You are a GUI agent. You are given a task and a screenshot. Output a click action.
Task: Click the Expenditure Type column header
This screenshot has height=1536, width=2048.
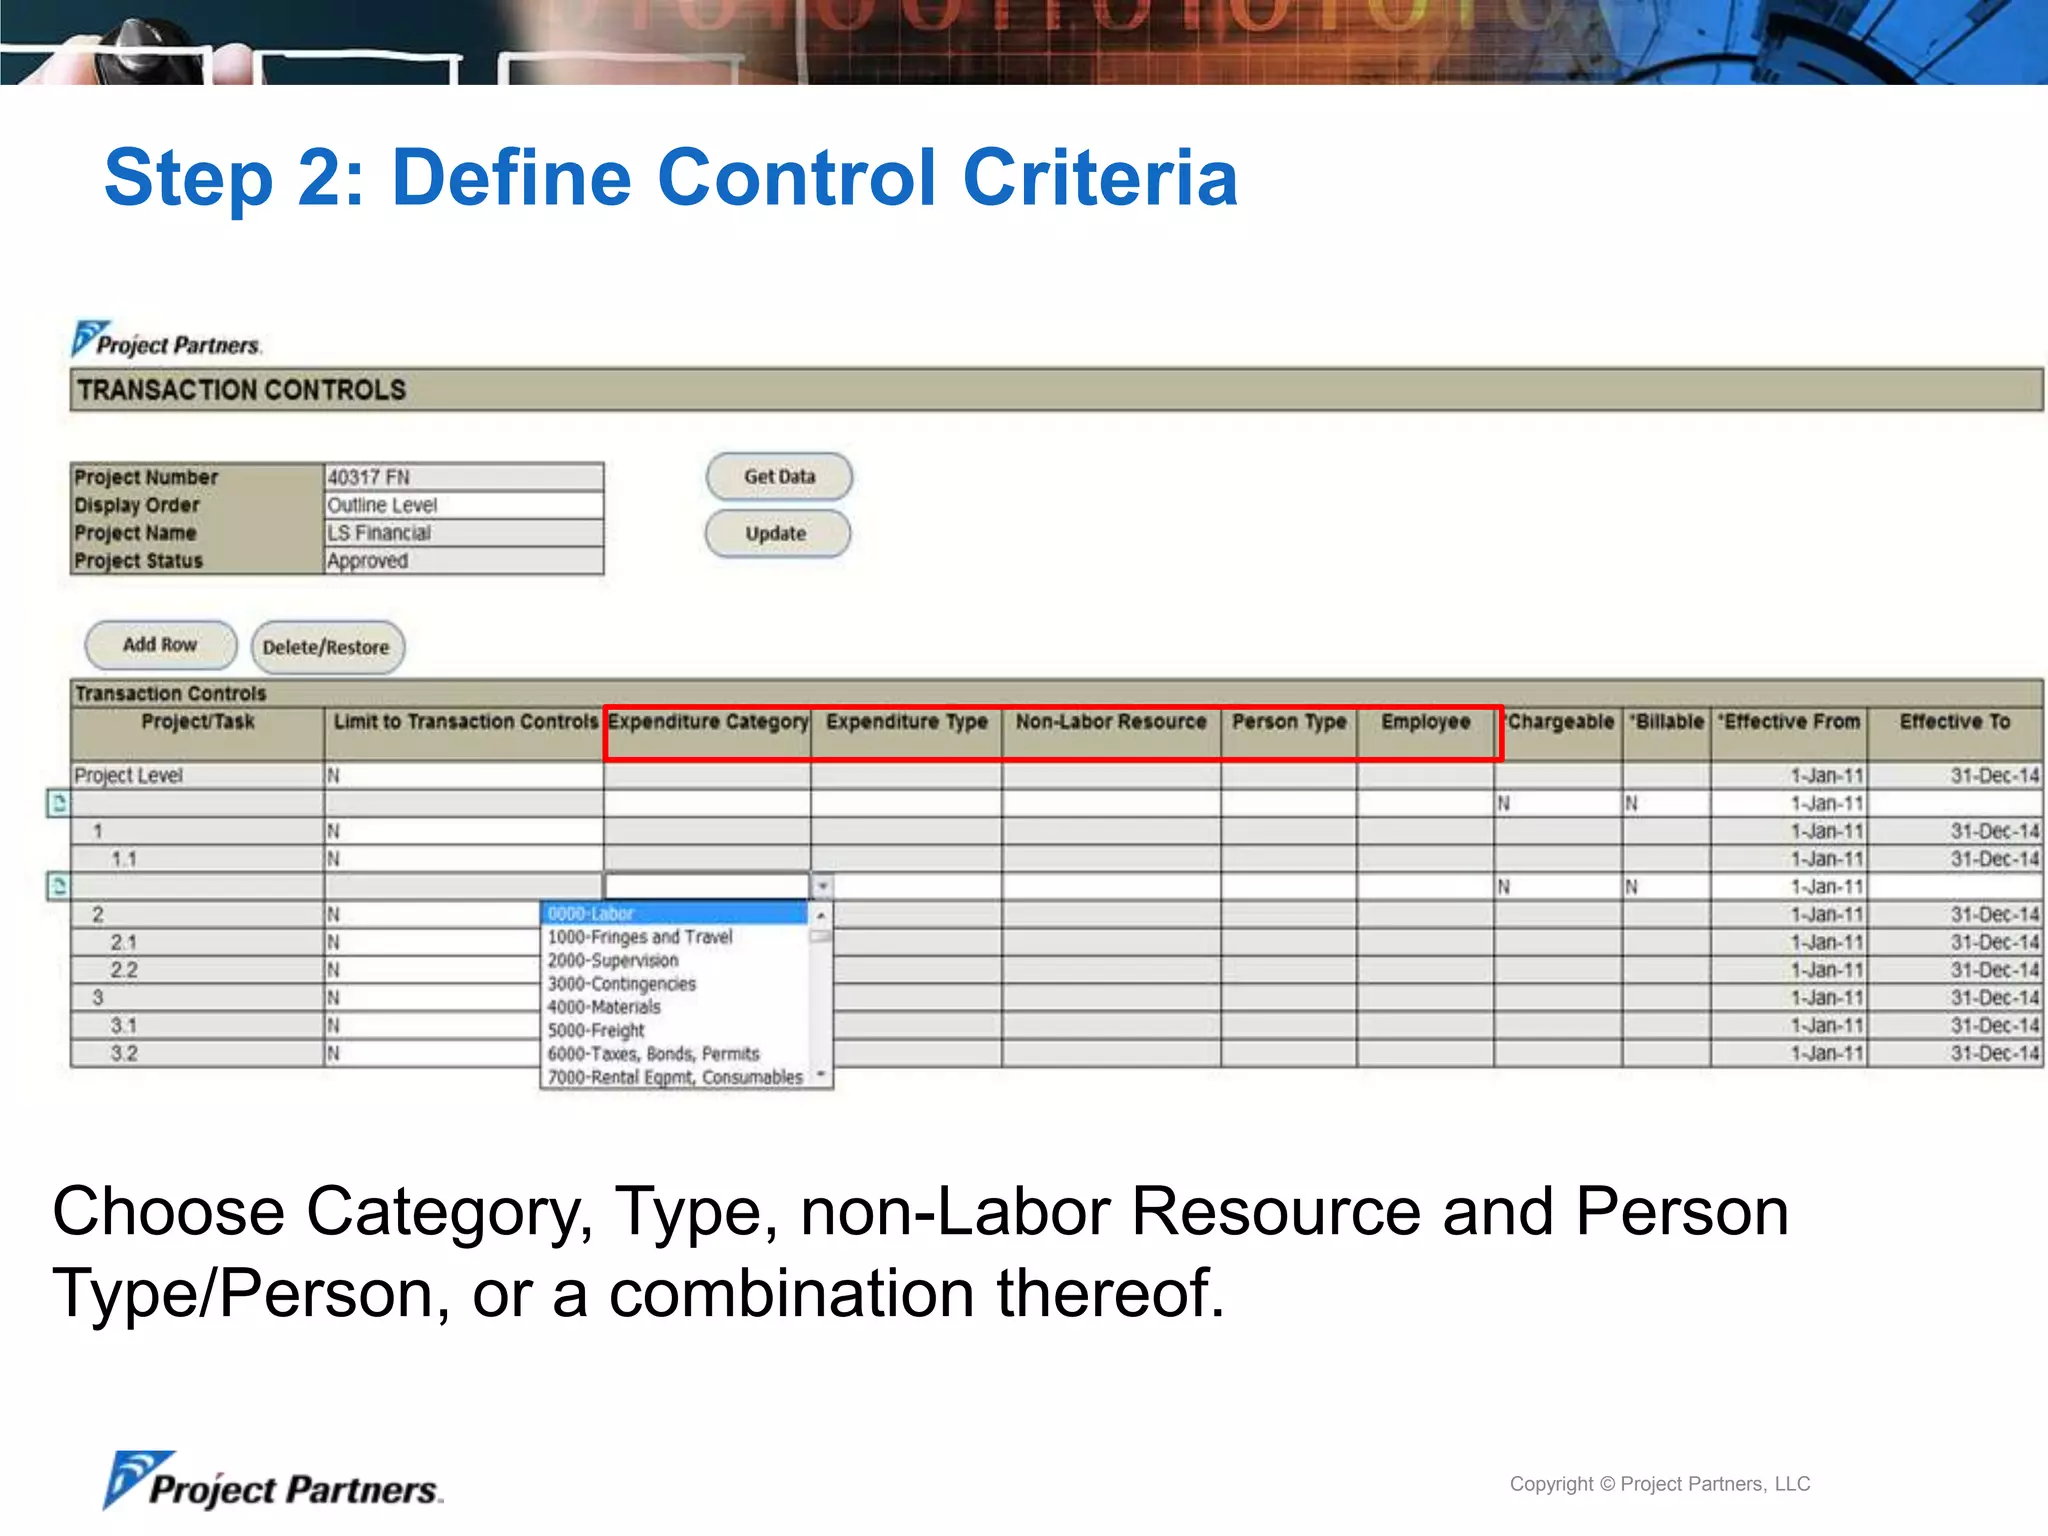(907, 733)
